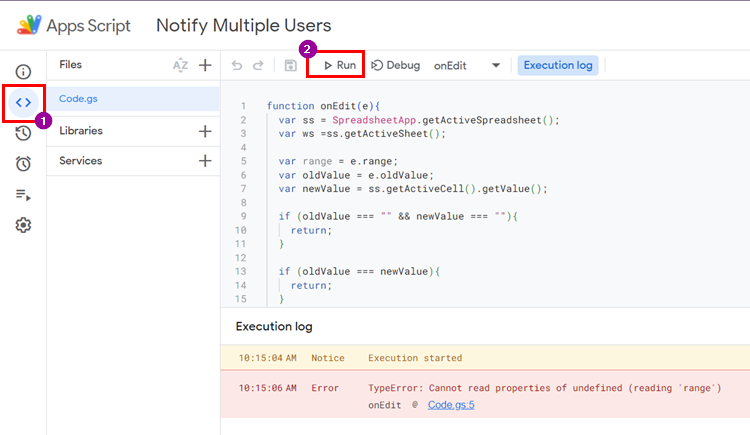Open the project Overview info icon
Image resolution: width=750 pixels, height=435 pixels.
click(x=23, y=72)
